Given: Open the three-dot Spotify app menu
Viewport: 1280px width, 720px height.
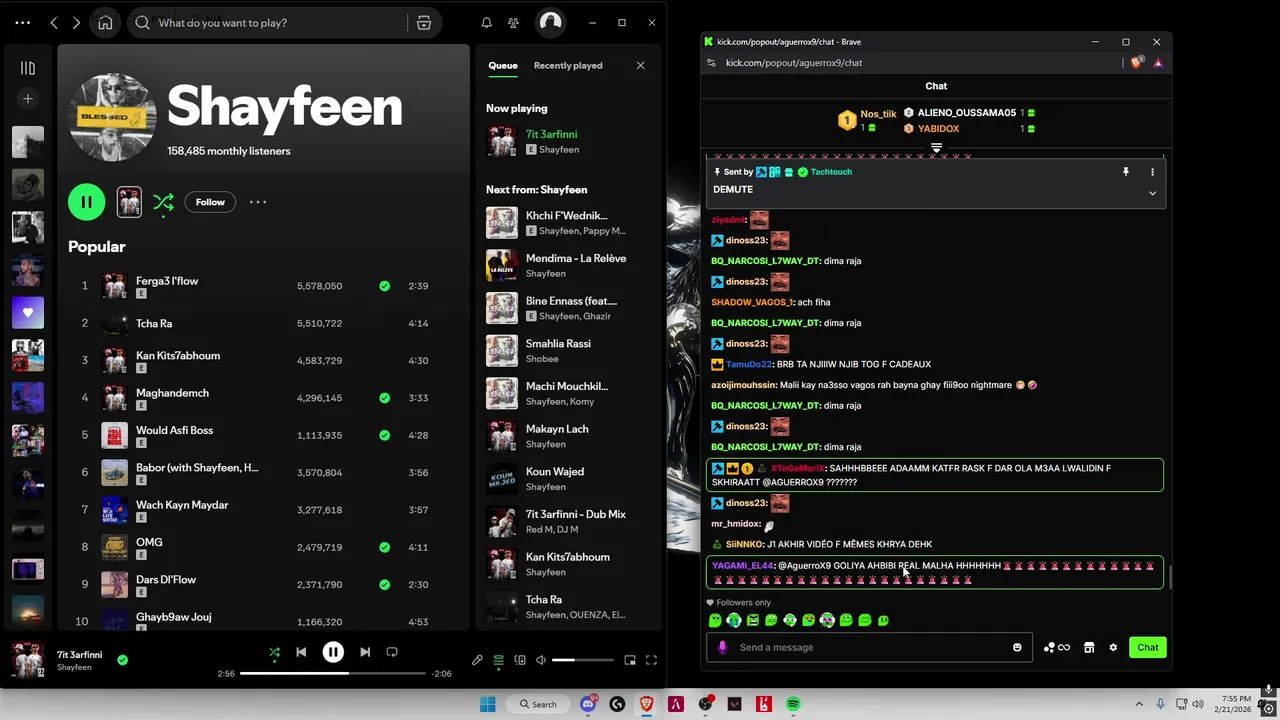Looking at the screenshot, I should (23, 22).
